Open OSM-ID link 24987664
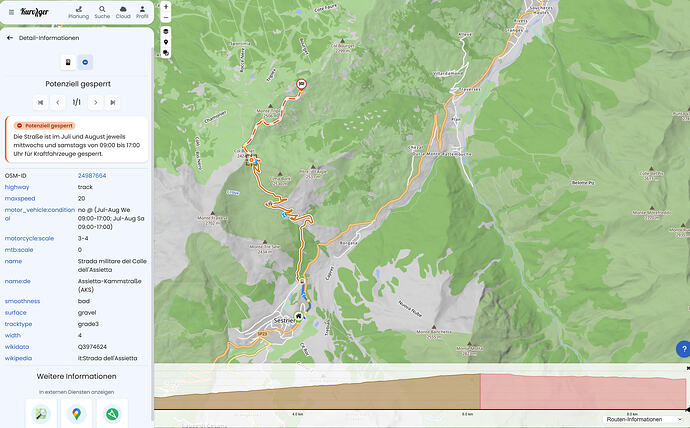Screen dimensions: 690x428 pyautogui.click(x=92, y=176)
